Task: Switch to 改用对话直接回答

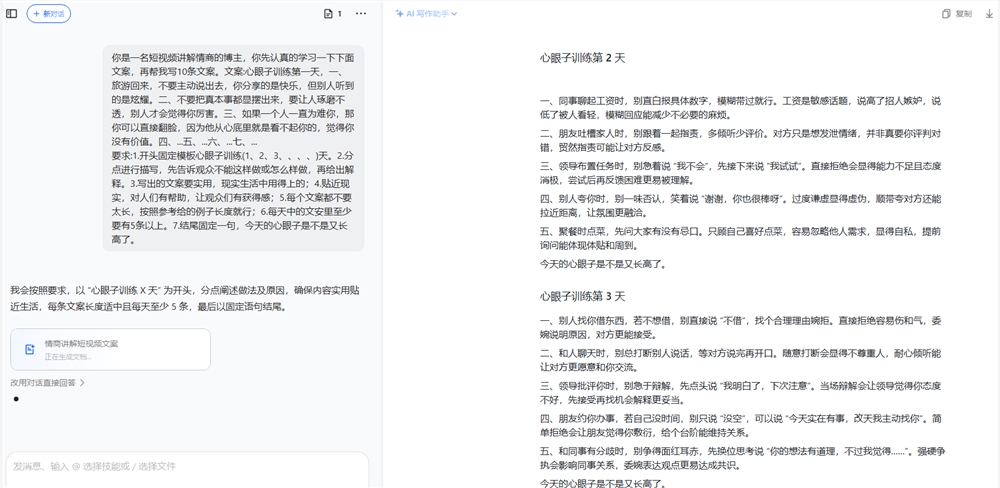Action: pos(42,382)
